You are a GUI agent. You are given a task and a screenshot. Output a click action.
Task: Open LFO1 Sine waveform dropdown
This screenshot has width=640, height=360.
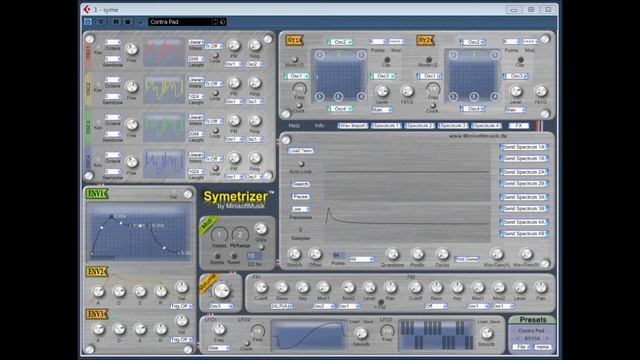tap(219, 348)
